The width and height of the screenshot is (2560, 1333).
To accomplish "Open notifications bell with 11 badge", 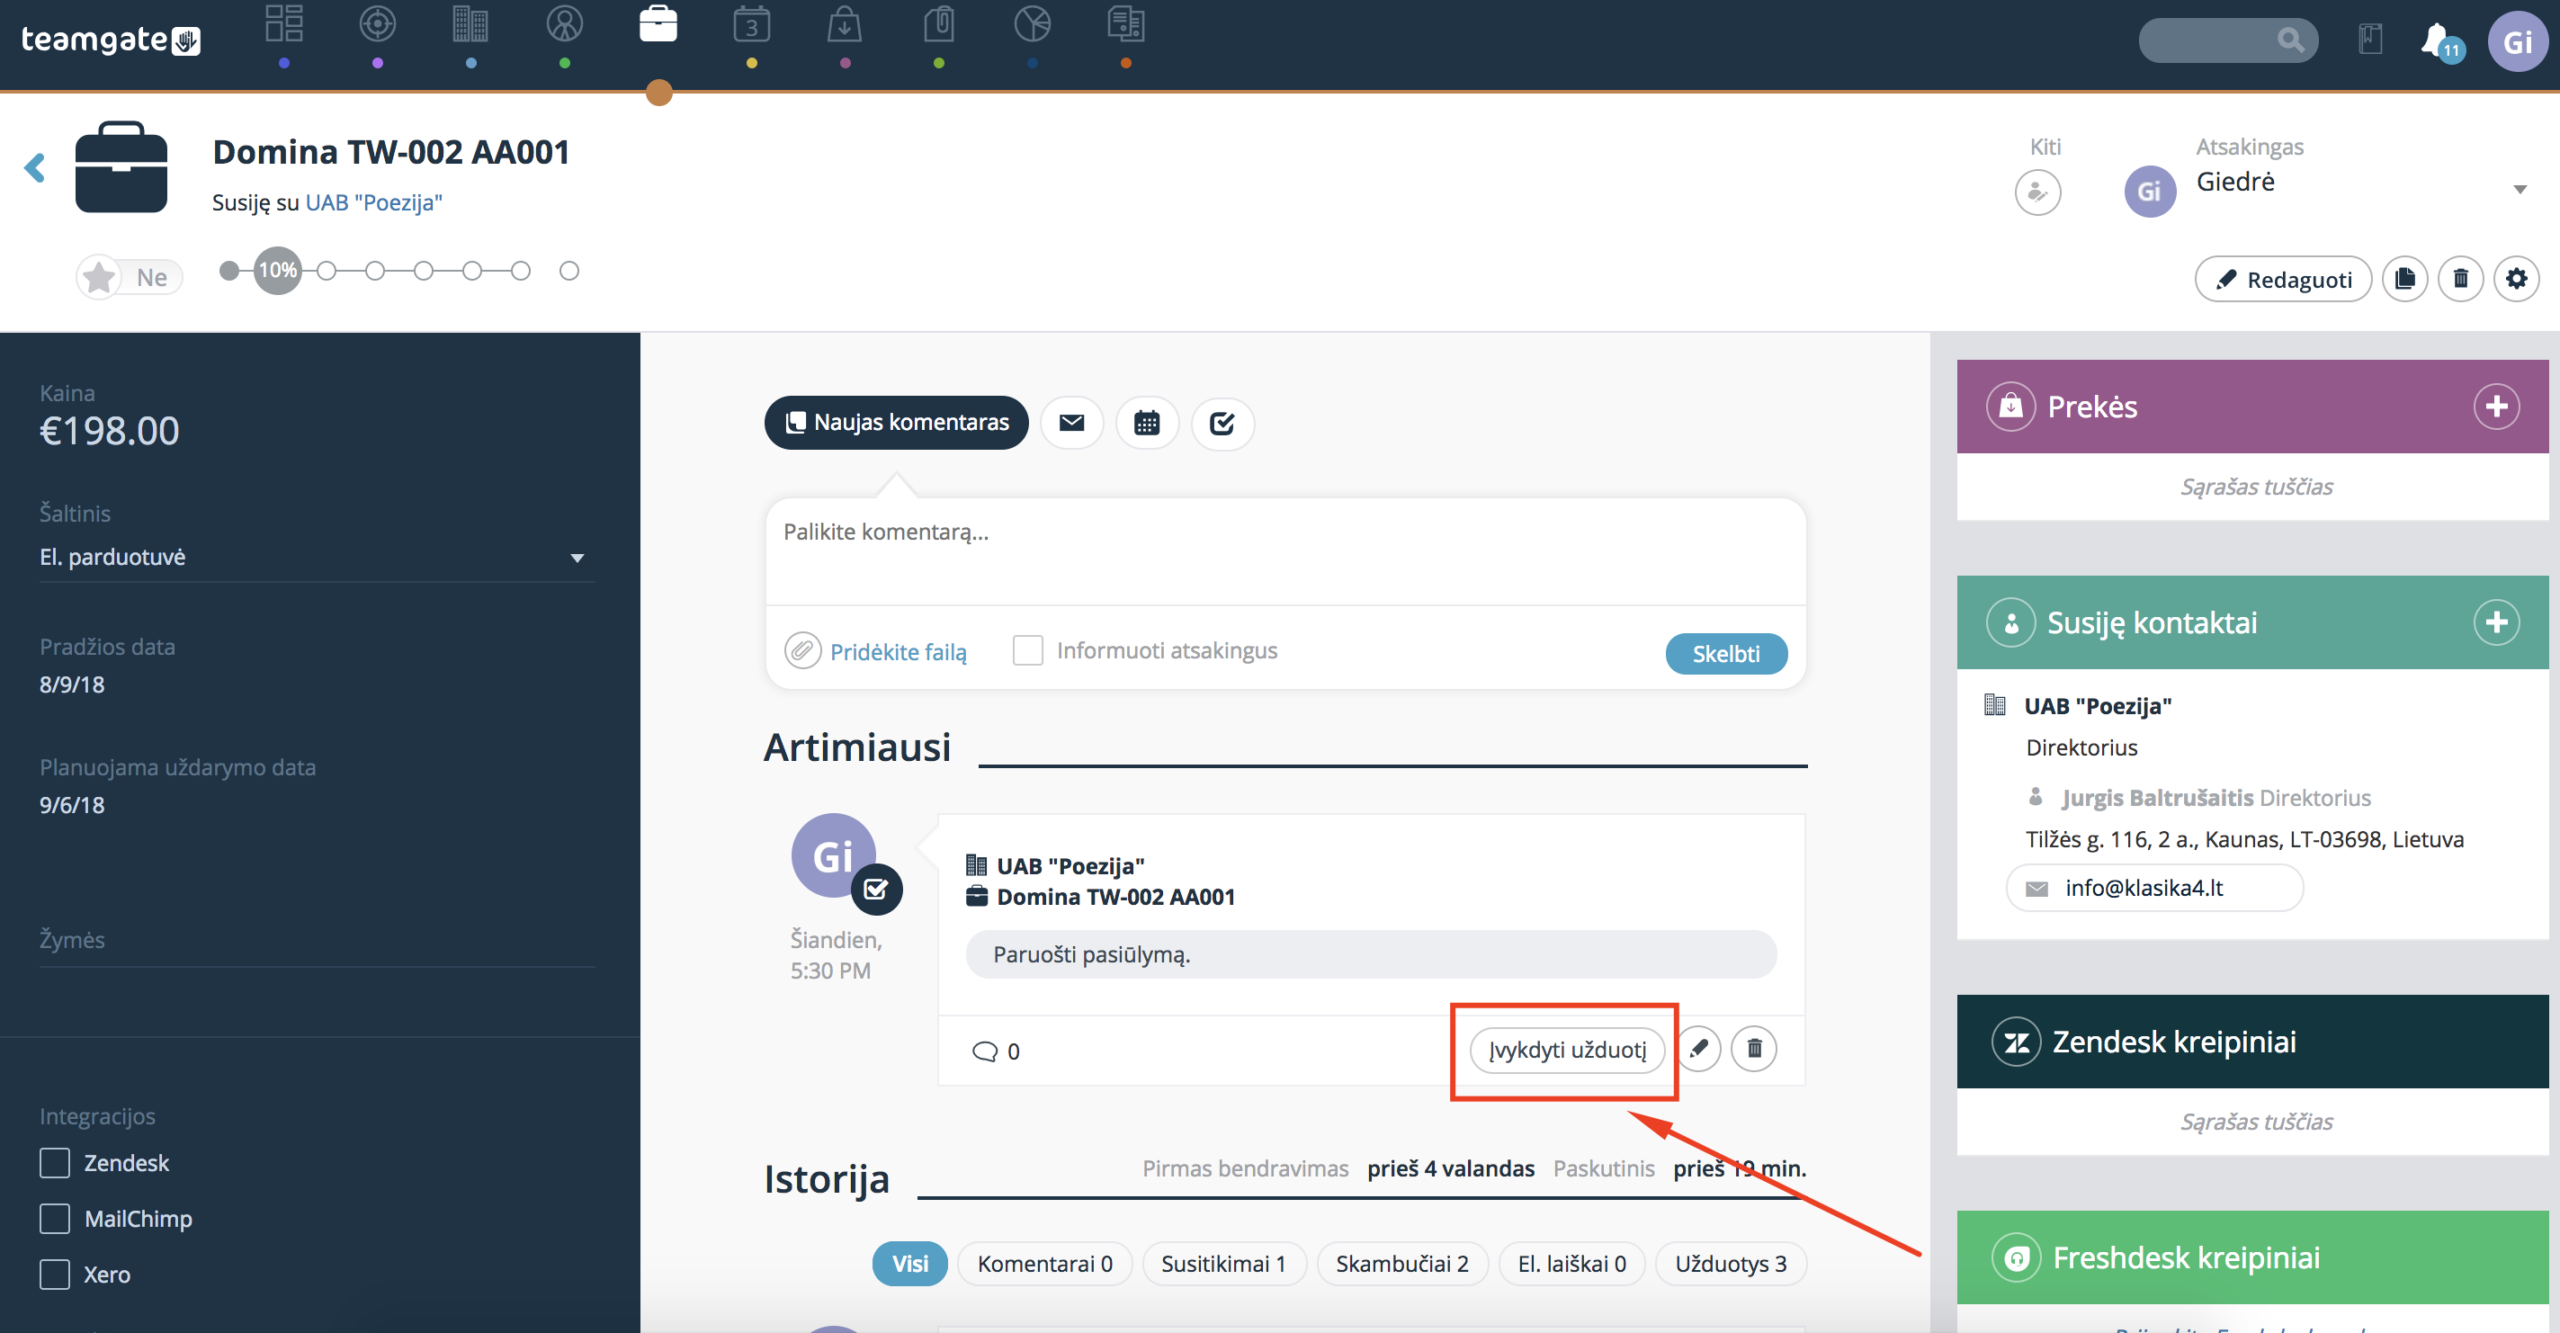I will [x=2440, y=42].
